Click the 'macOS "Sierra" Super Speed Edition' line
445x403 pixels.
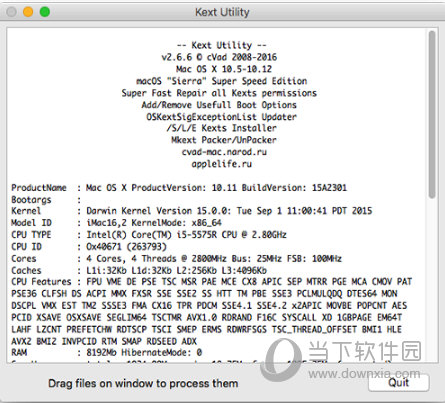coord(222,81)
